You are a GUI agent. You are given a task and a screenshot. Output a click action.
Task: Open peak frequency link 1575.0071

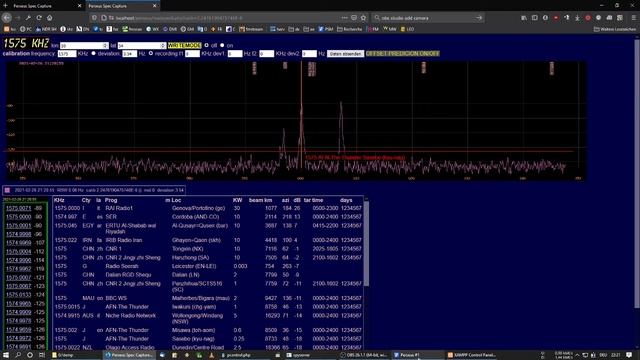tap(18, 208)
